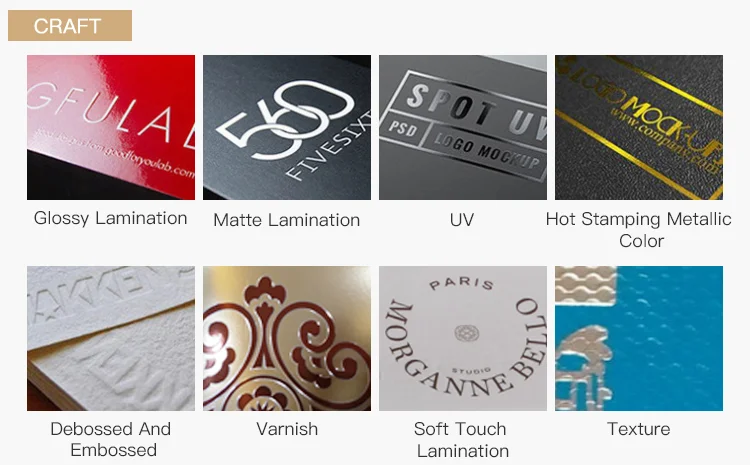This screenshot has width=750, height=465.
Task: View the Morganne Bello Soft Touch sample
Action: click(463, 338)
